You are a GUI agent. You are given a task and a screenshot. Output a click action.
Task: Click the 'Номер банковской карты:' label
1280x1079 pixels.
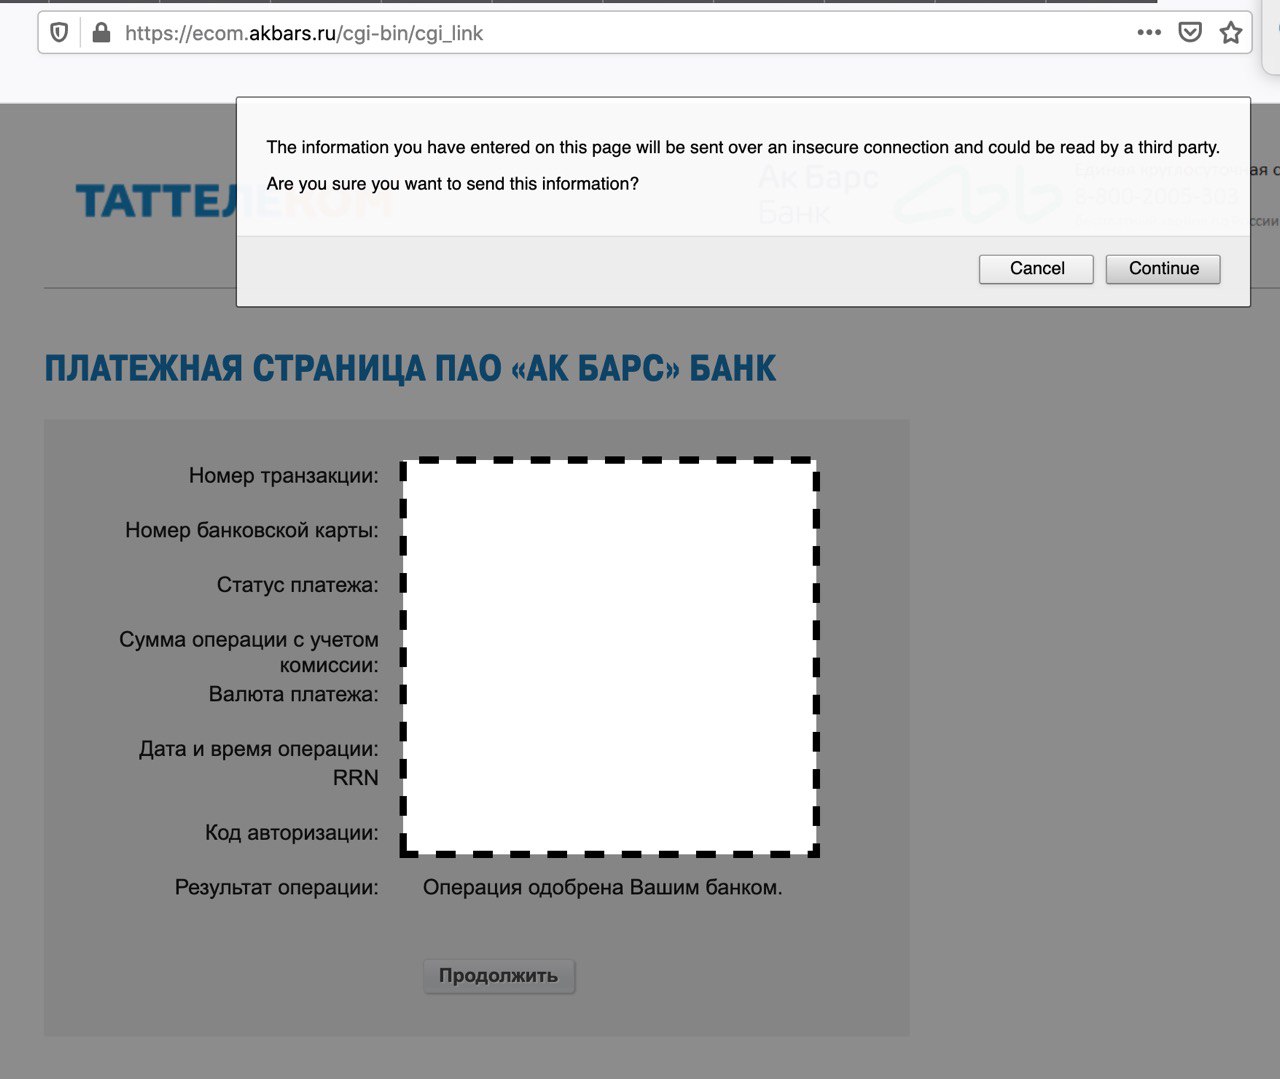pyautogui.click(x=252, y=530)
